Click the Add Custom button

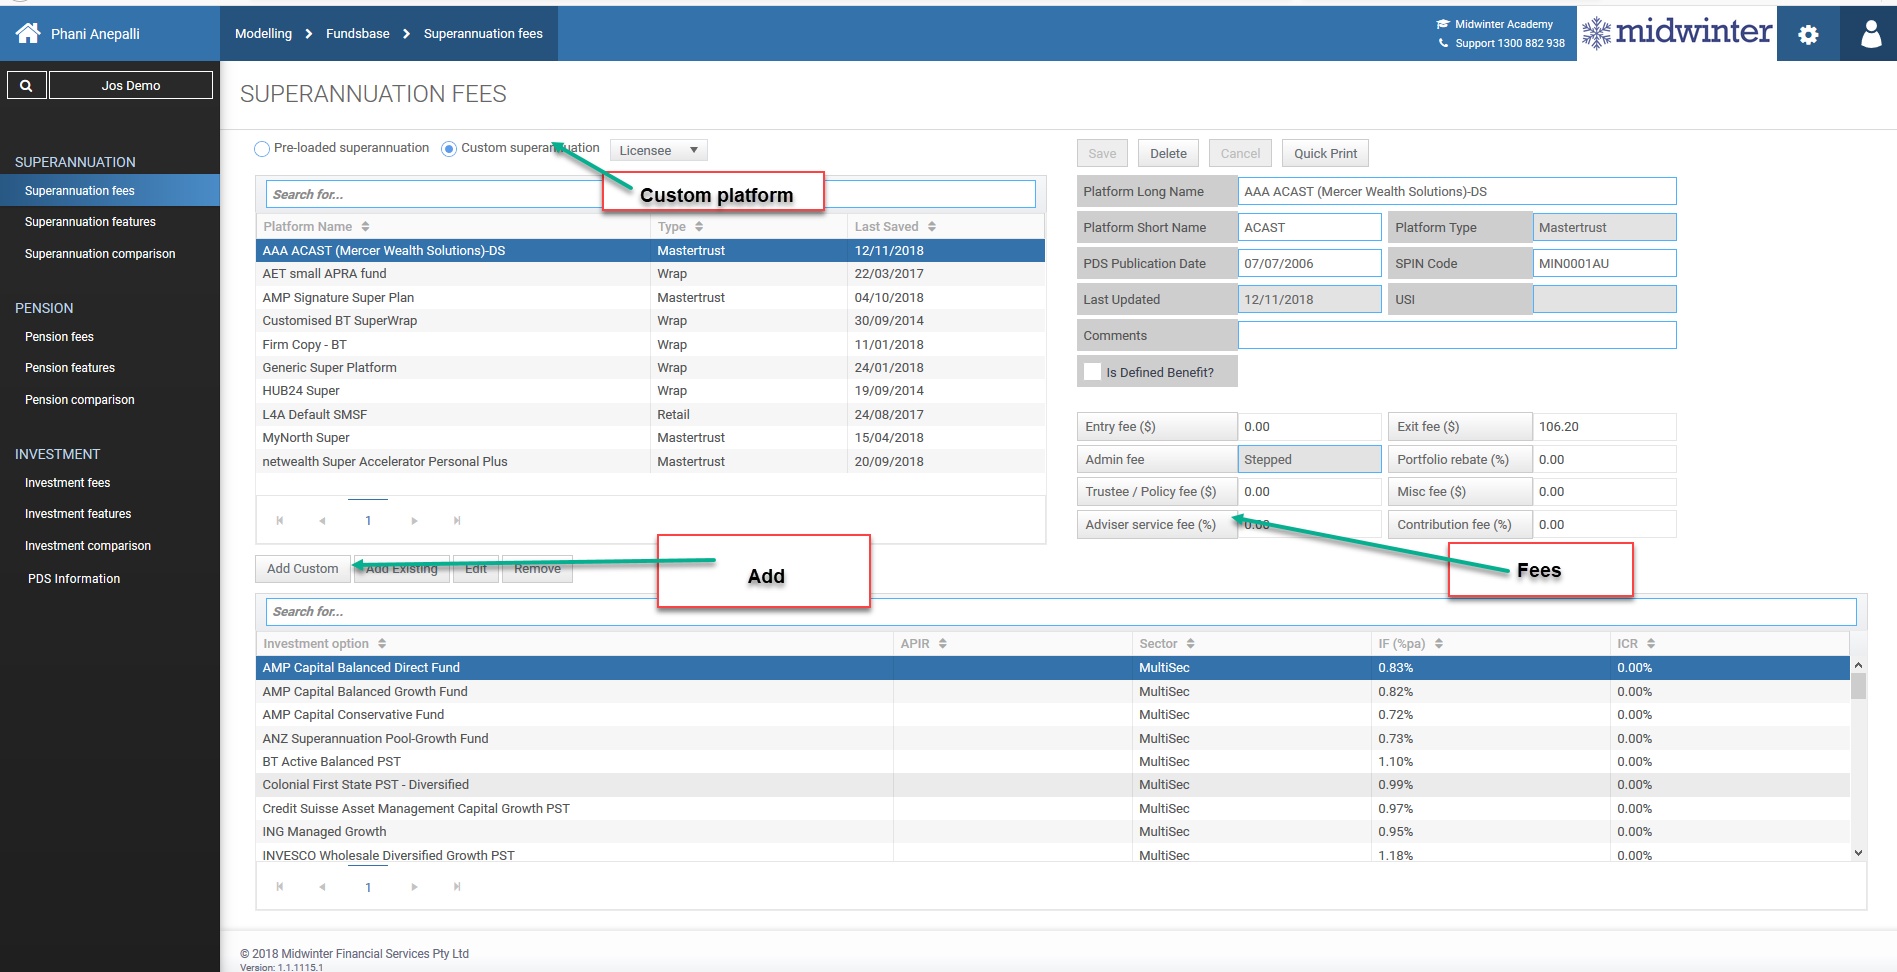point(303,569)
